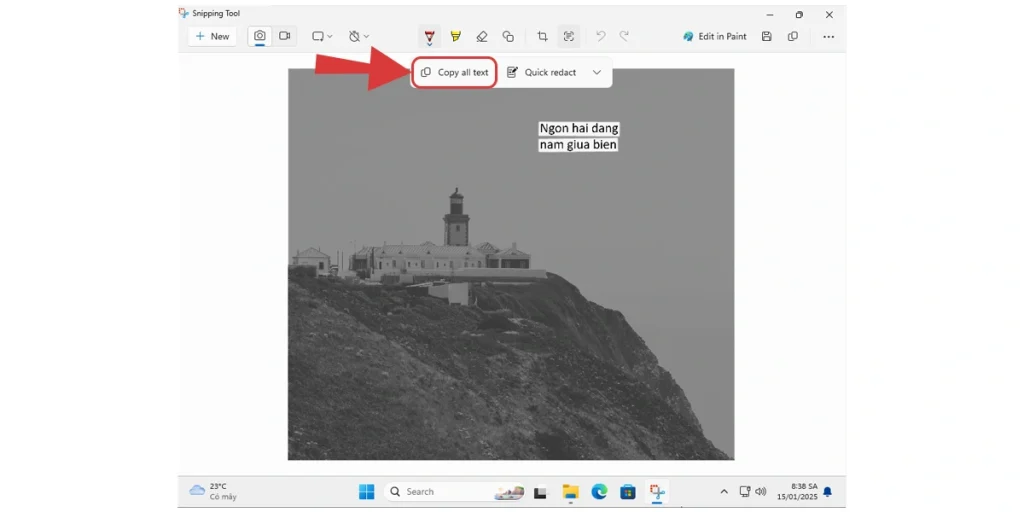The height and width of the screenshot is (512, 1024).
Task: Click the Copy all text button
Action: 455,72
